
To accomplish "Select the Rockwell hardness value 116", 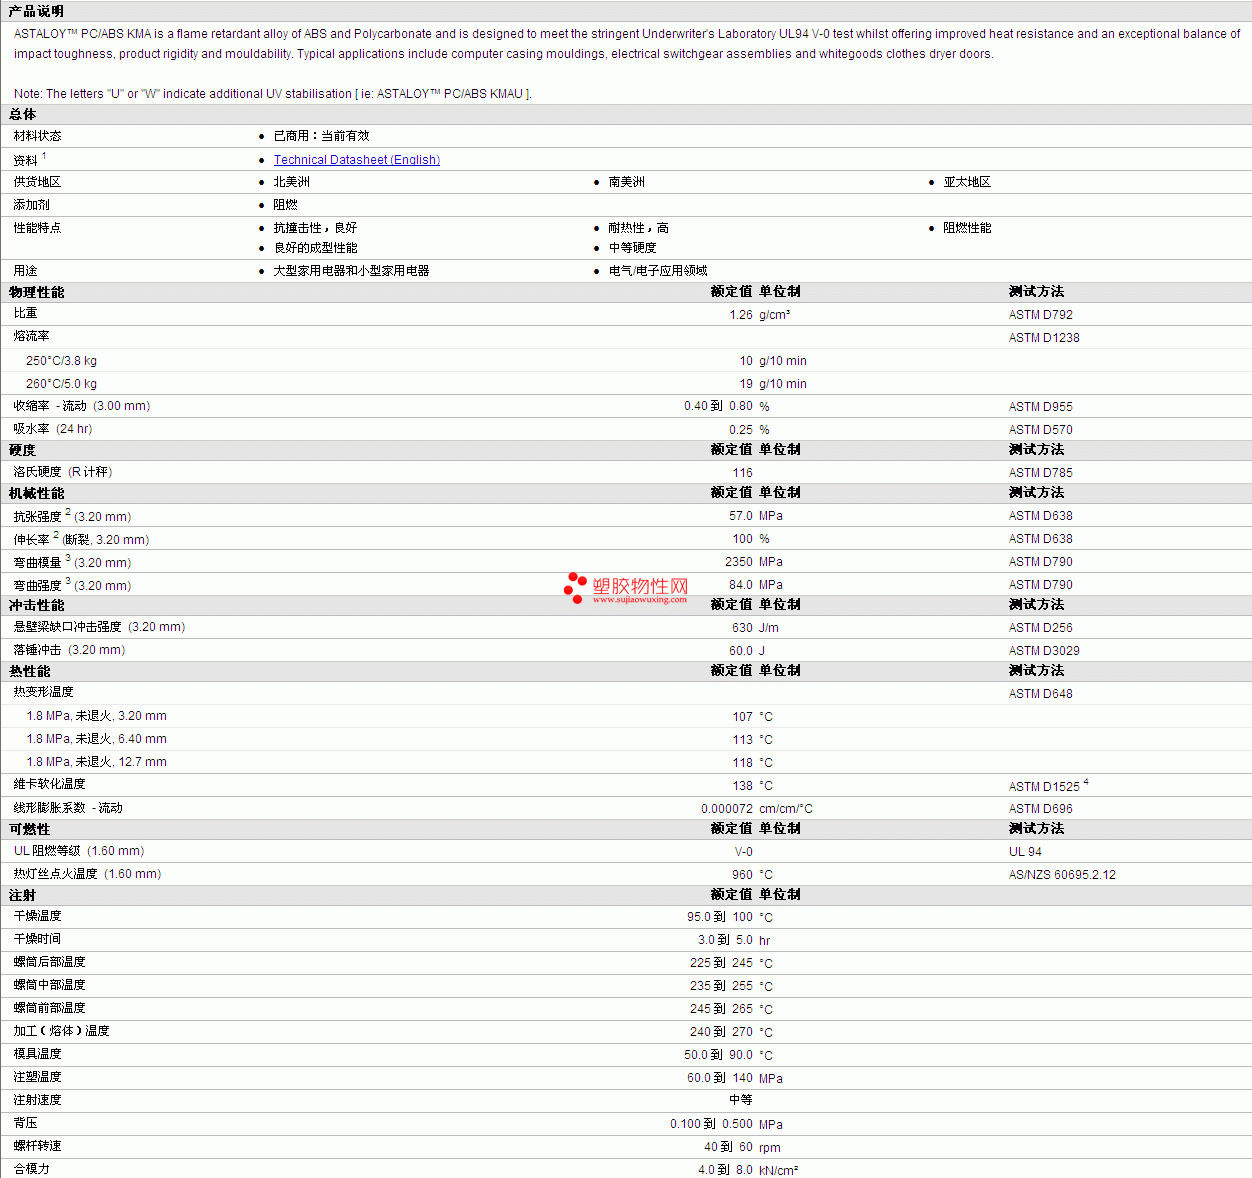I will click(x=742, y=473).
